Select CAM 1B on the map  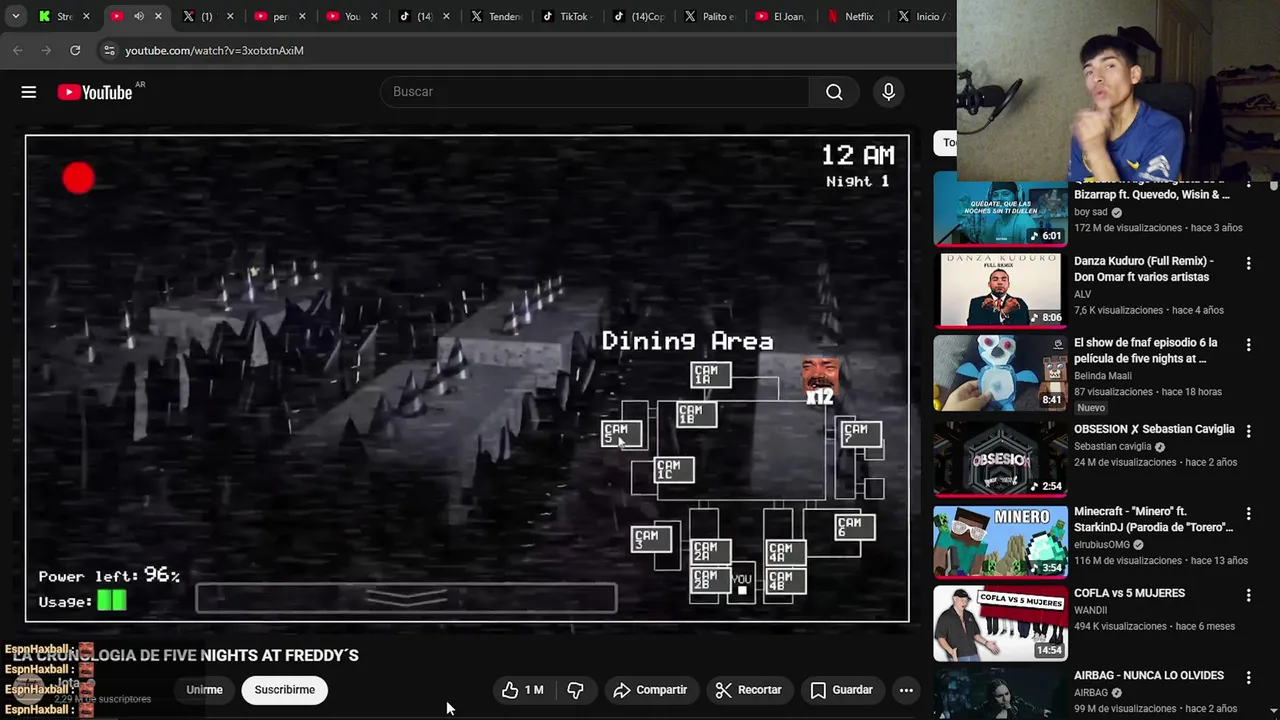(696, 414)
